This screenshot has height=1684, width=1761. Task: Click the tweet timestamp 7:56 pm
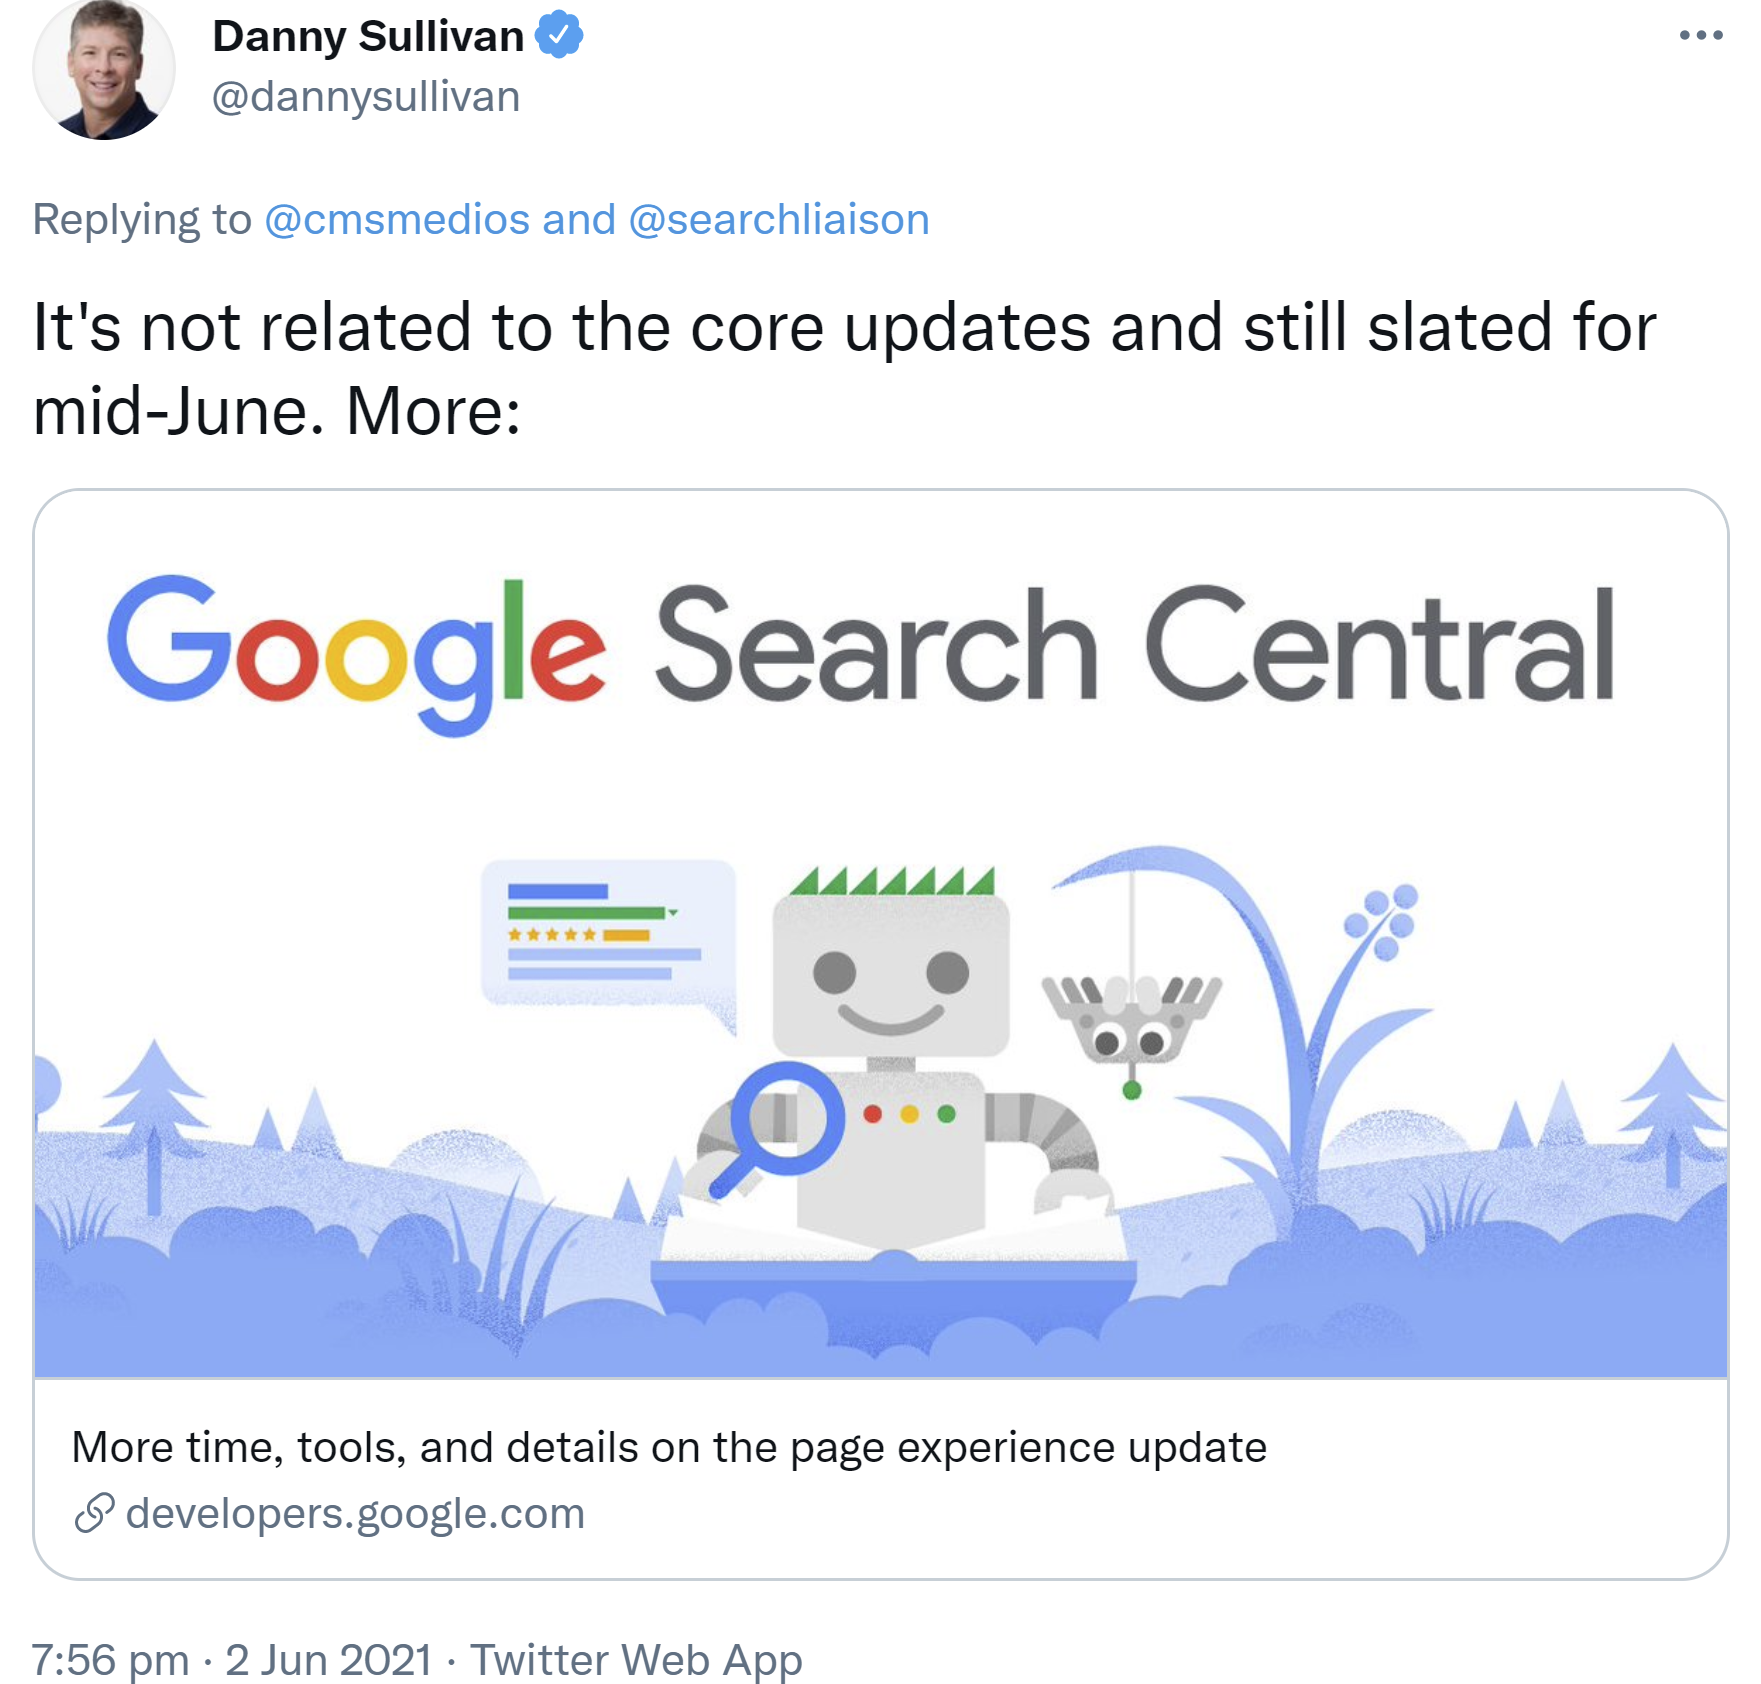(110, 1659)
